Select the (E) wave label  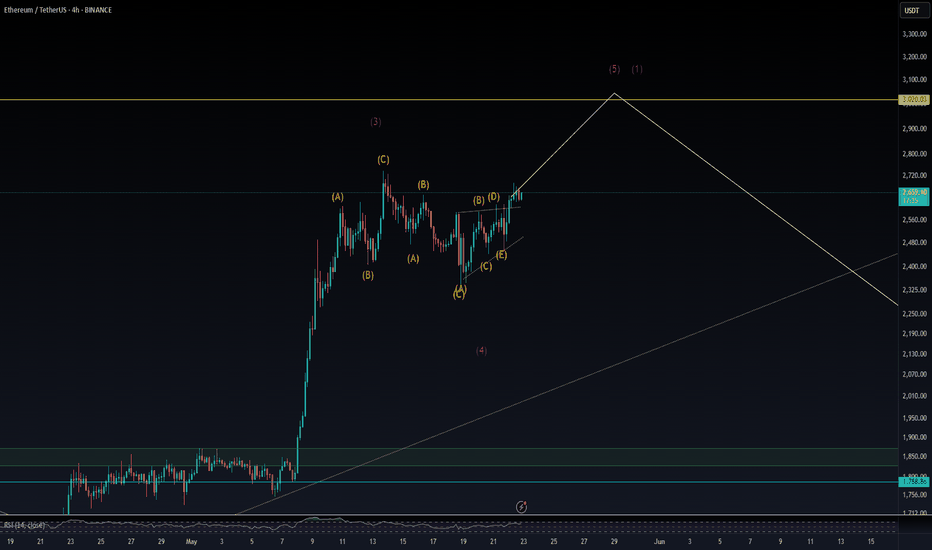(502, 255)
